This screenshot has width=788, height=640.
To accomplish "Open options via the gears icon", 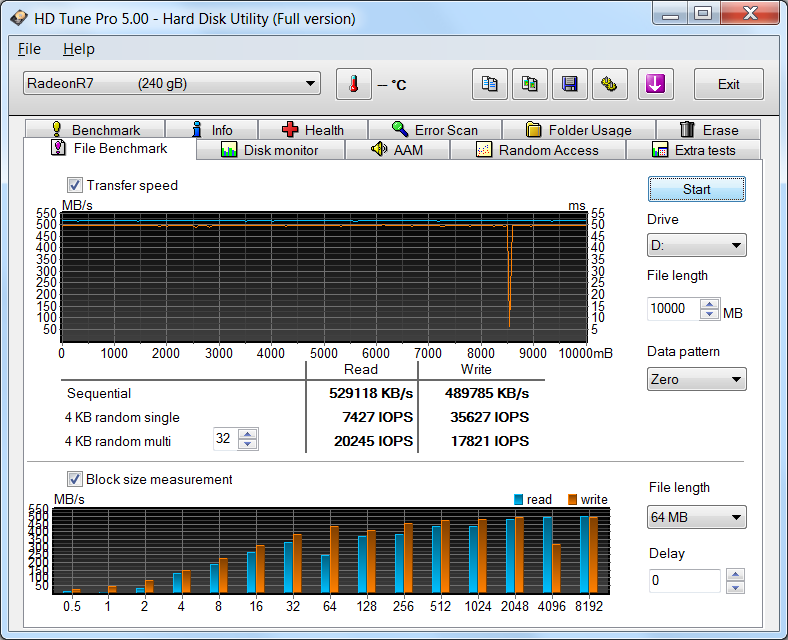I will click(x=609, y=85).
